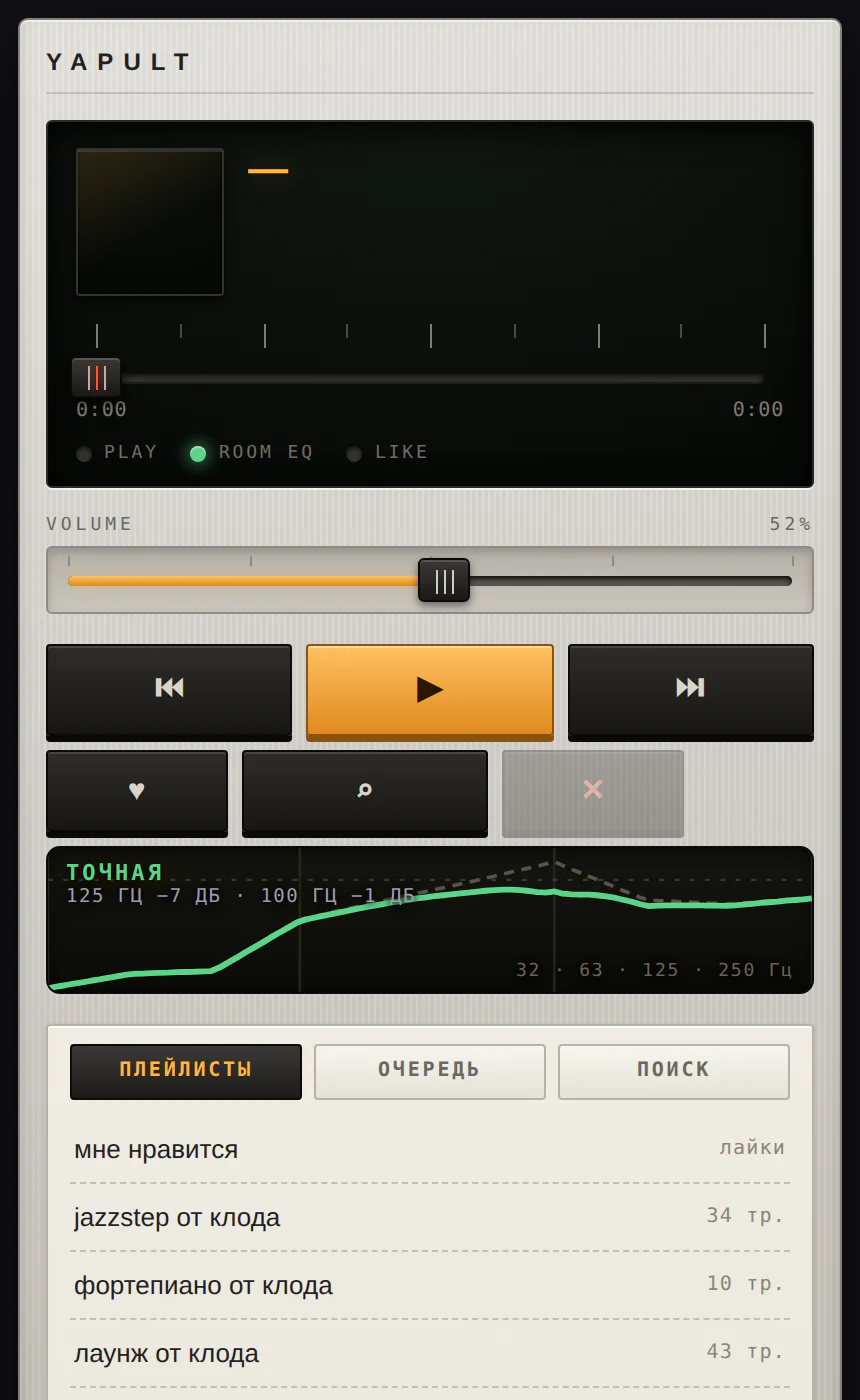Screen dimensions: 860x1400
Task: Click the YAPULT title
Action: click(119, 62)
